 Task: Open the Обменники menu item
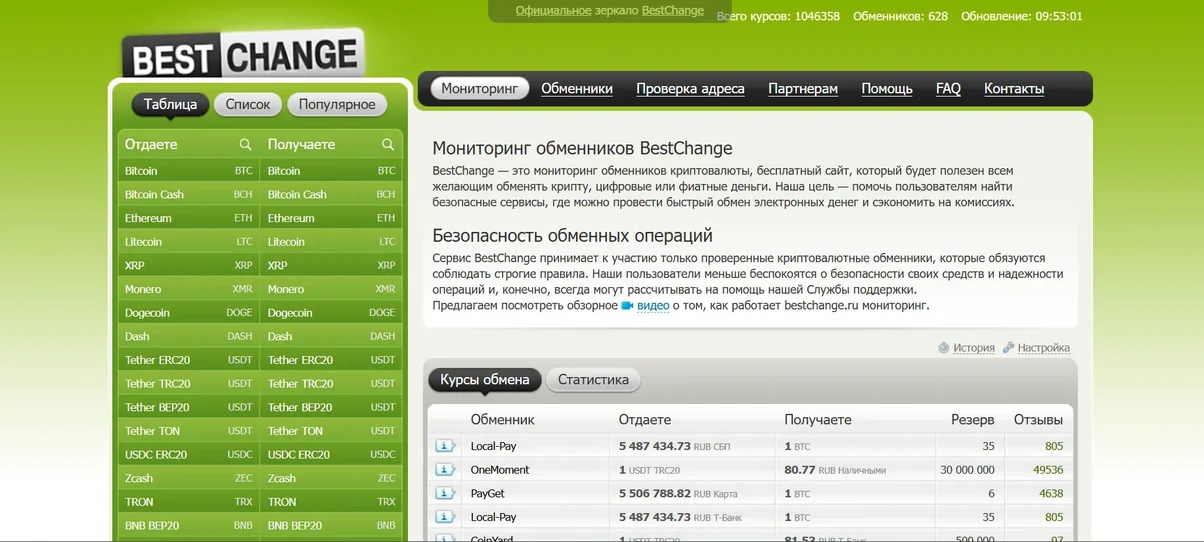(577, 88)
